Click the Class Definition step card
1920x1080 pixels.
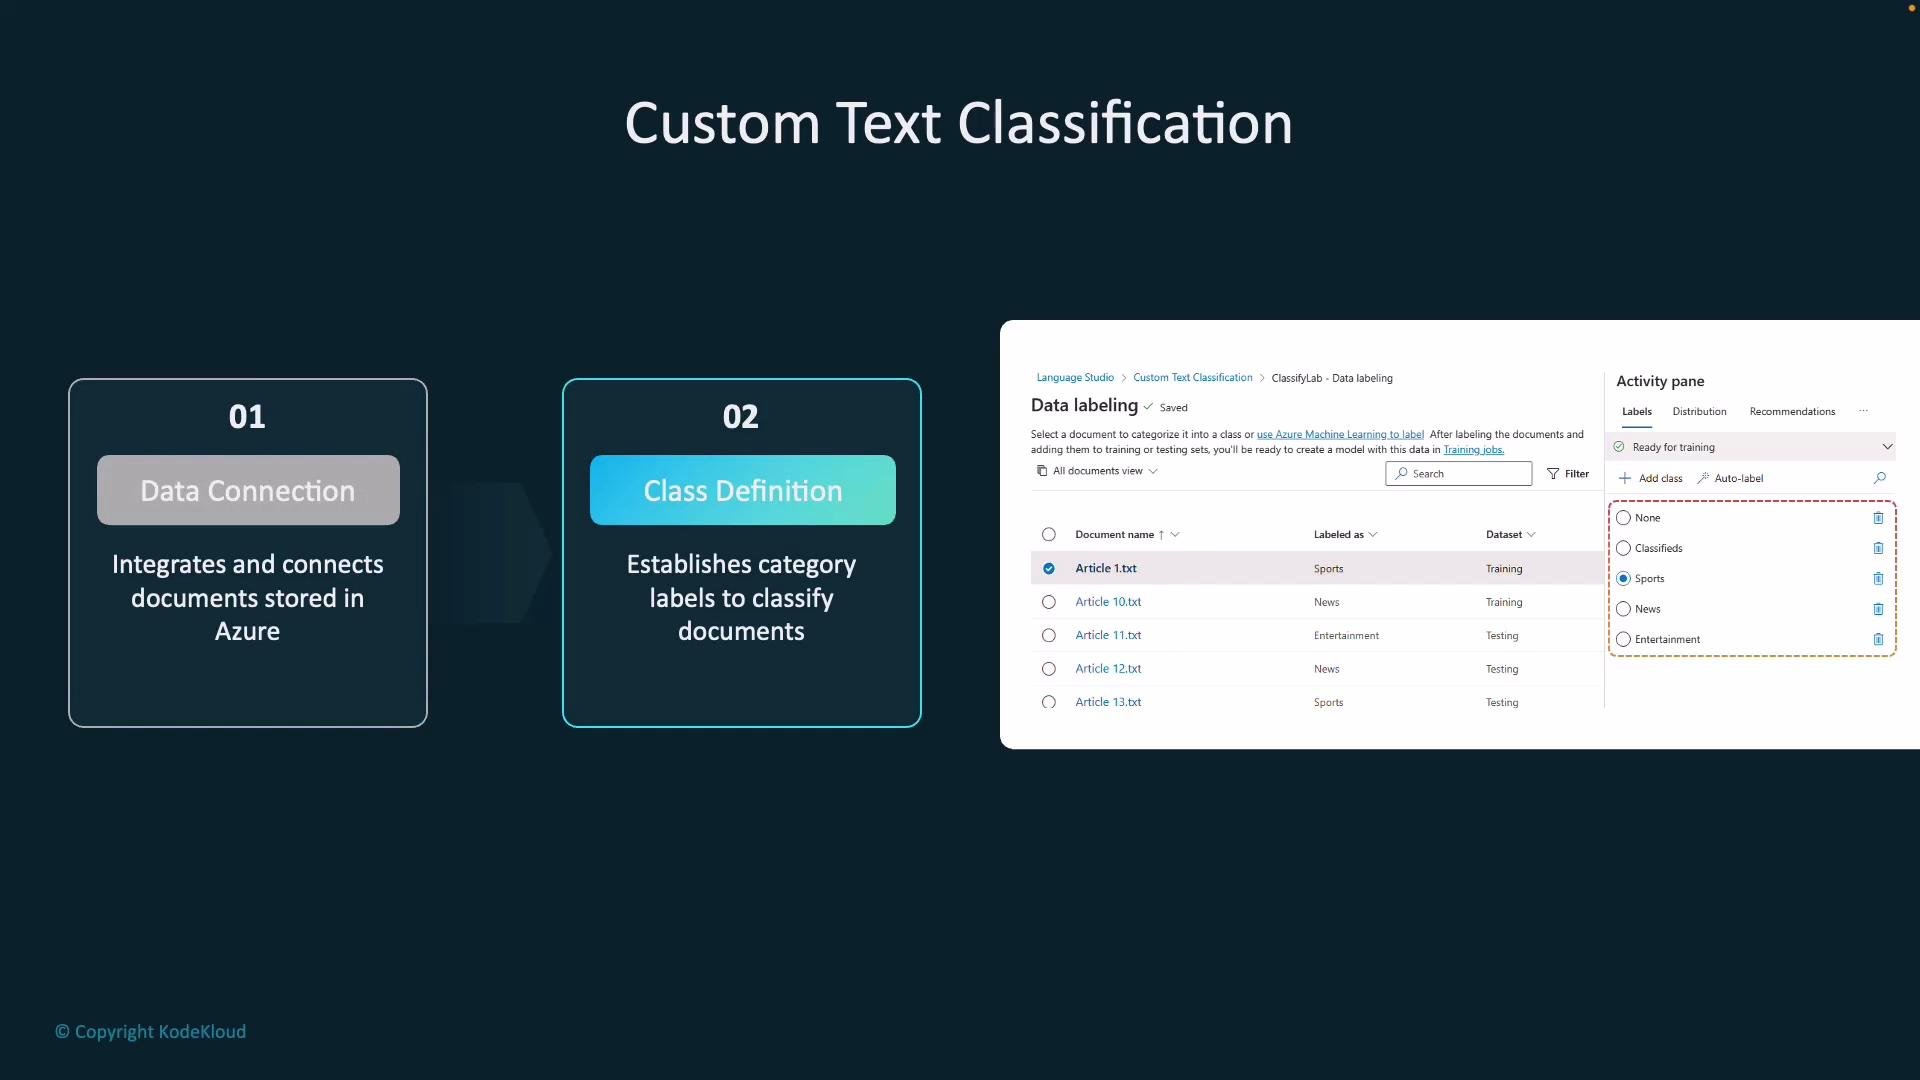742,552
